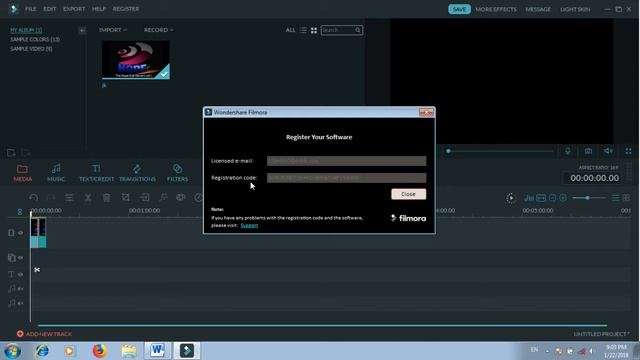The image size is (640, 360).
Task: Click the SAVE button
Action: (x=459, y=9)
